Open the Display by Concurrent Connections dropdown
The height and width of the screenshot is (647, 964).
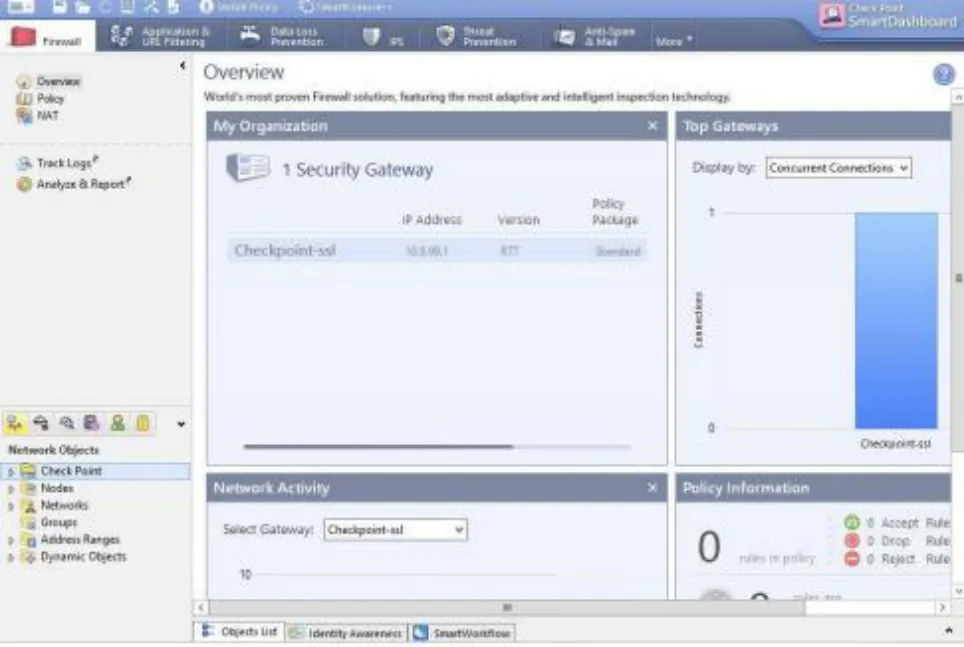click(839, 168)
